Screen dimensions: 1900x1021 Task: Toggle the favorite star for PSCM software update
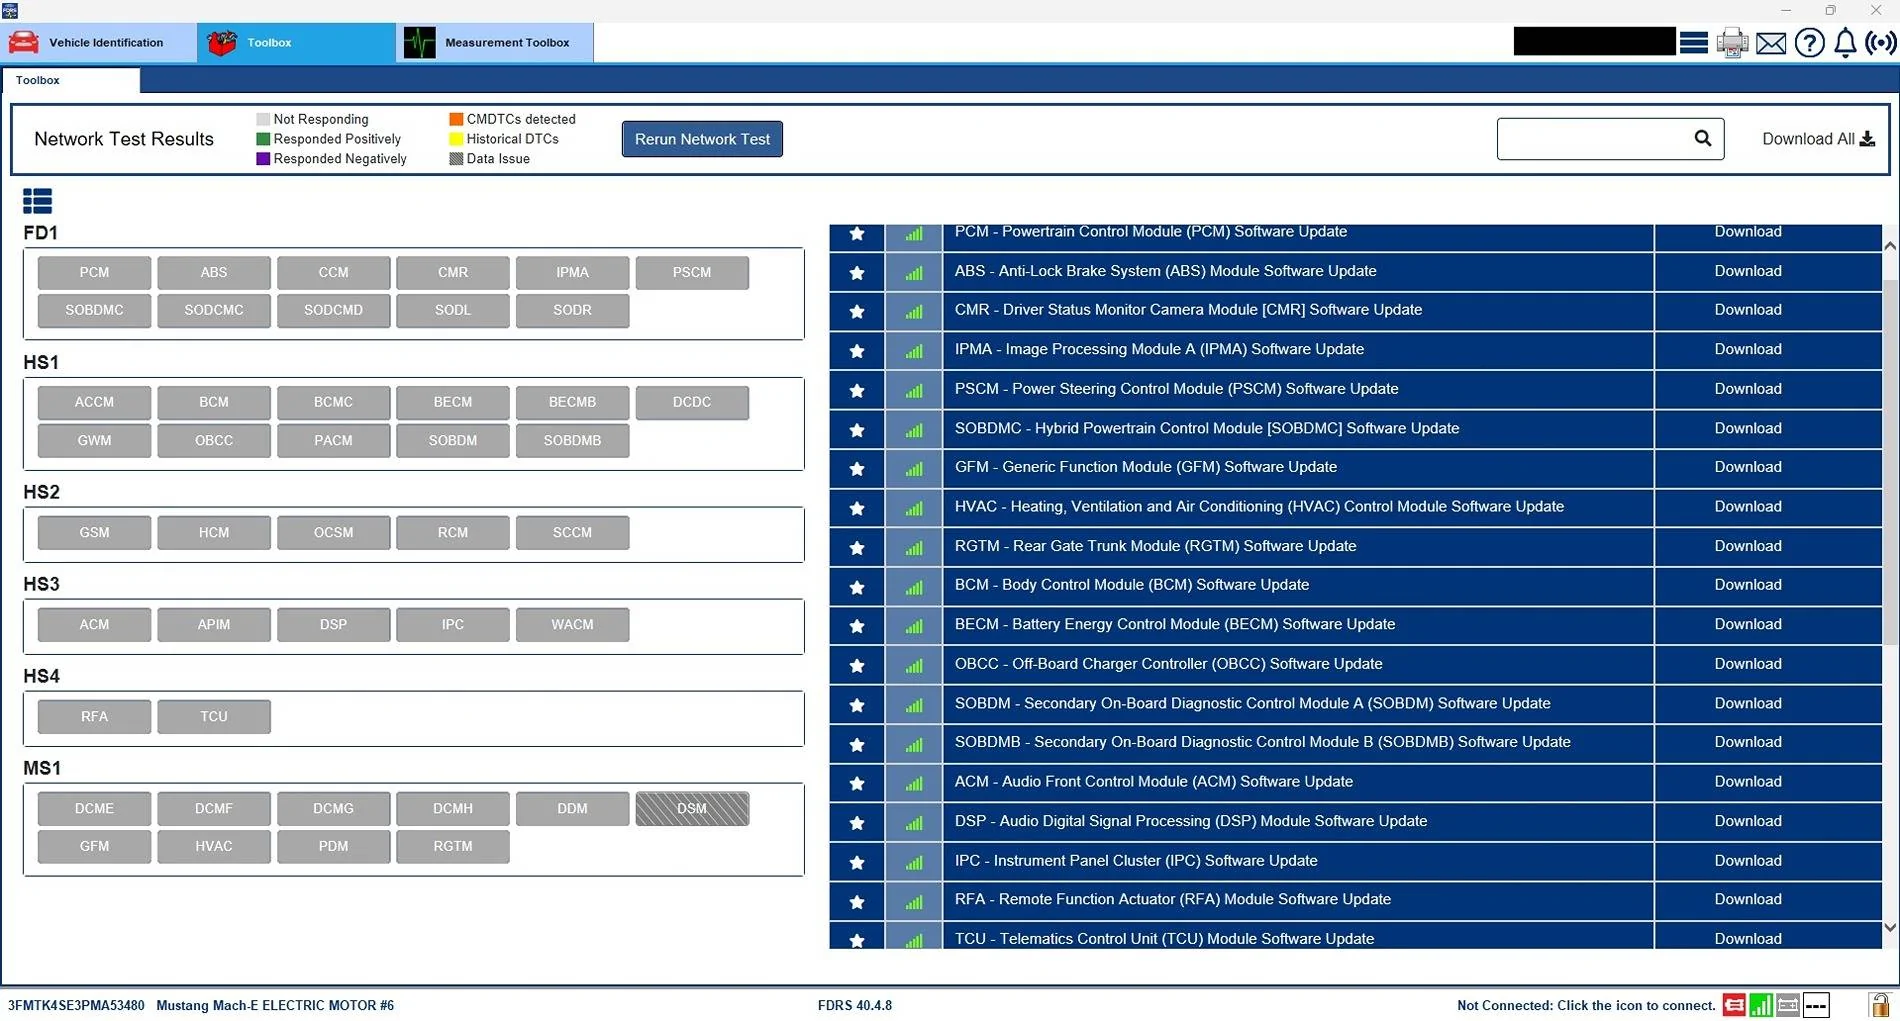(857, 390)
